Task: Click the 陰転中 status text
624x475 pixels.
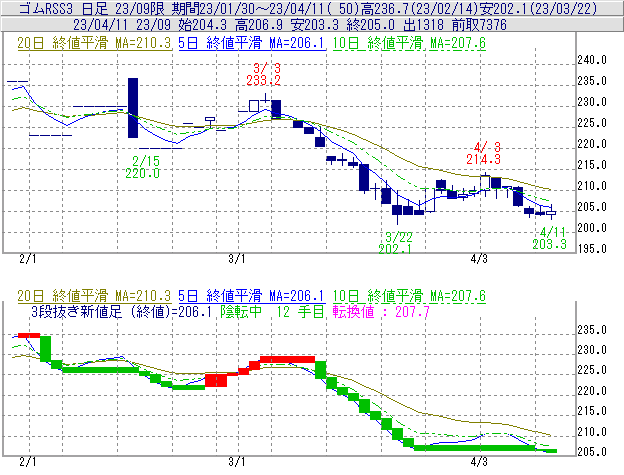Action: coord(241,312)
